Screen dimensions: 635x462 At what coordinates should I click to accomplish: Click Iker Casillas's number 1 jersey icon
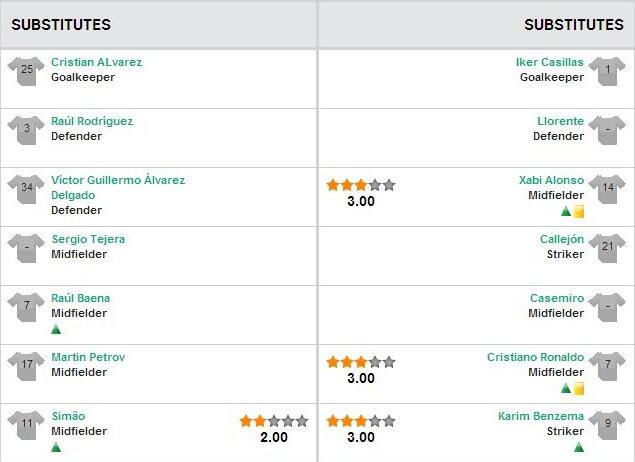click(x=607, y=72)
